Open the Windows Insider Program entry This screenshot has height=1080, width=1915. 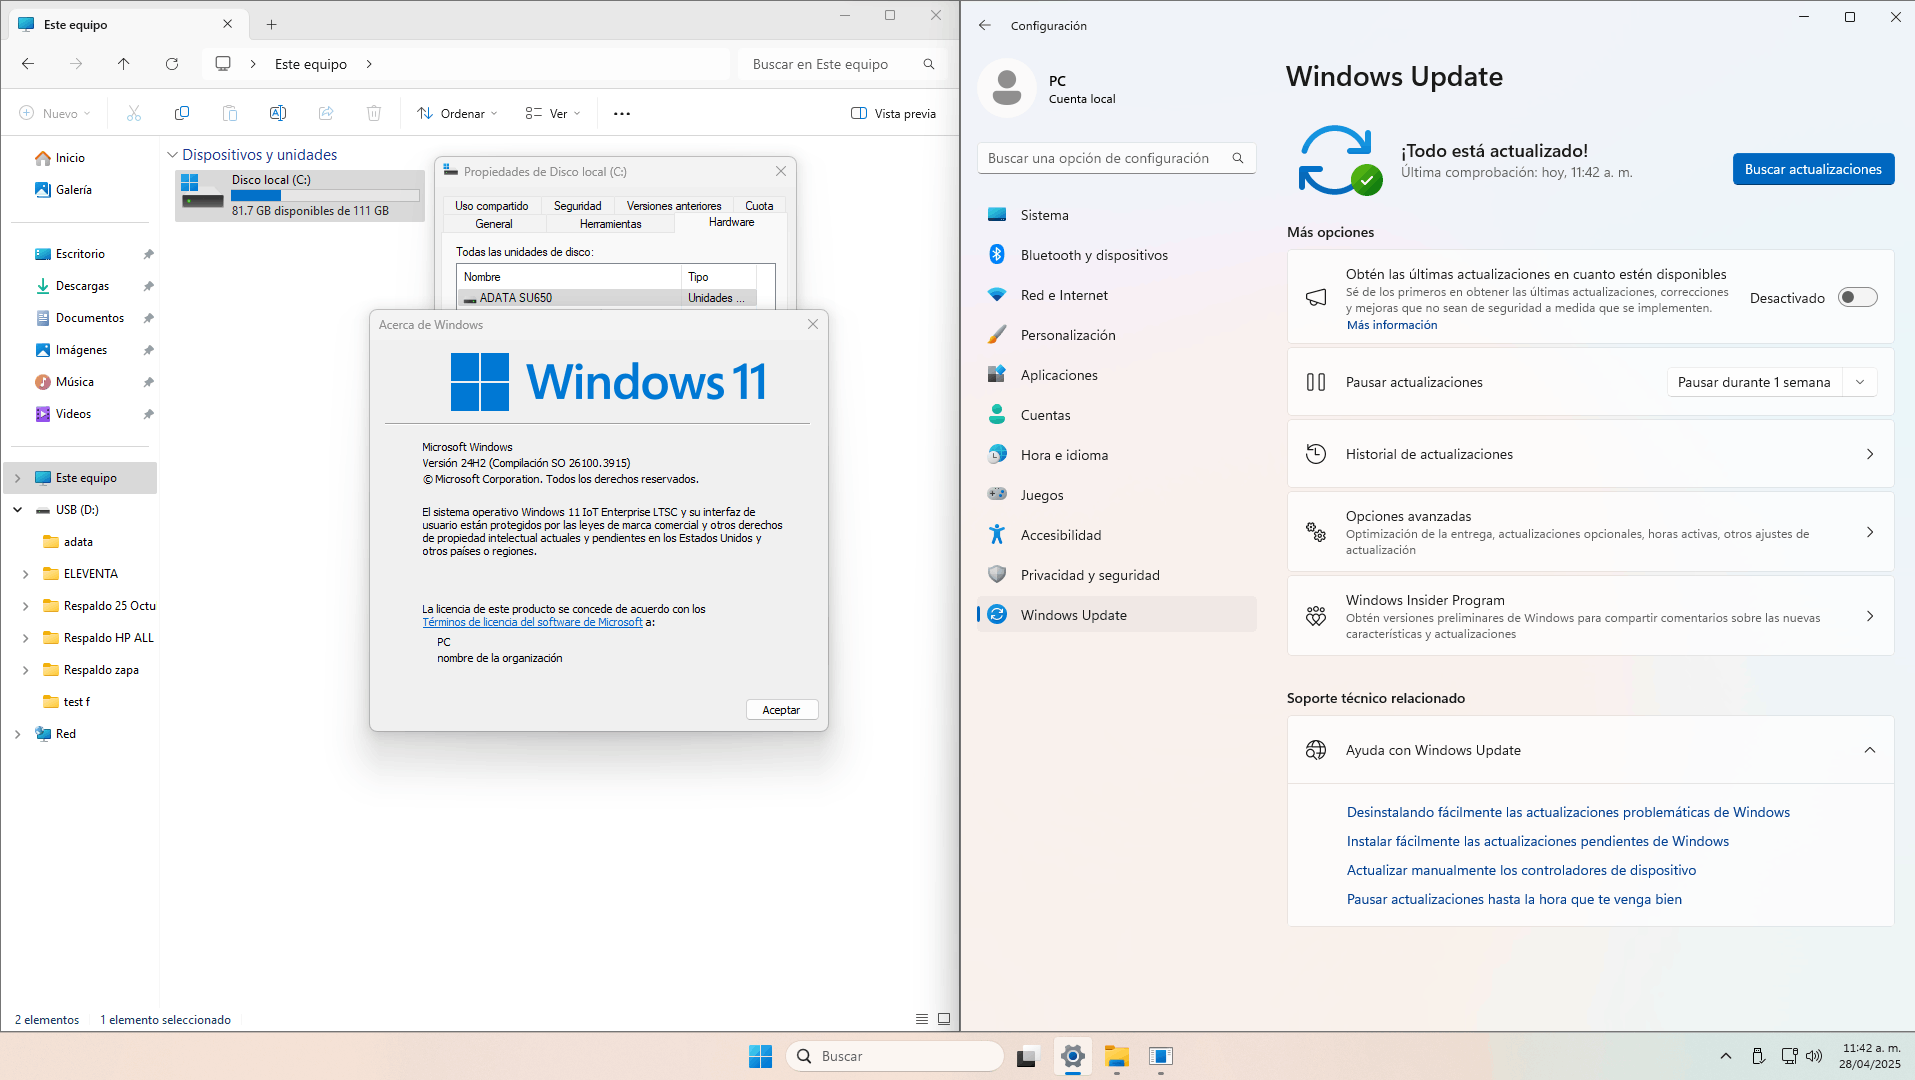pyautogui.click(x=1590, y=616)
